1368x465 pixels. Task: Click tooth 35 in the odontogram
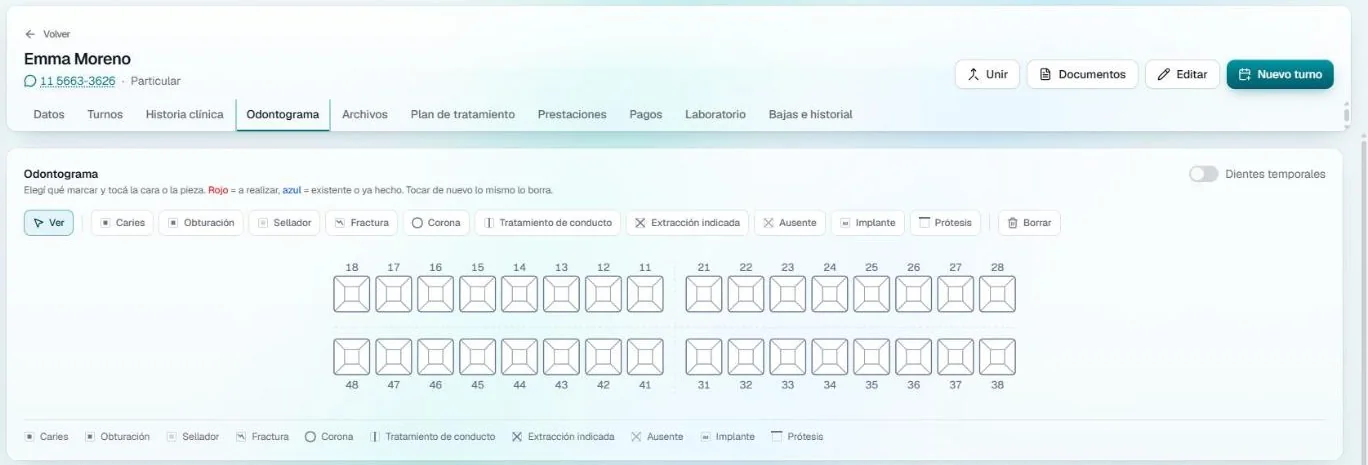pos(872,357)
